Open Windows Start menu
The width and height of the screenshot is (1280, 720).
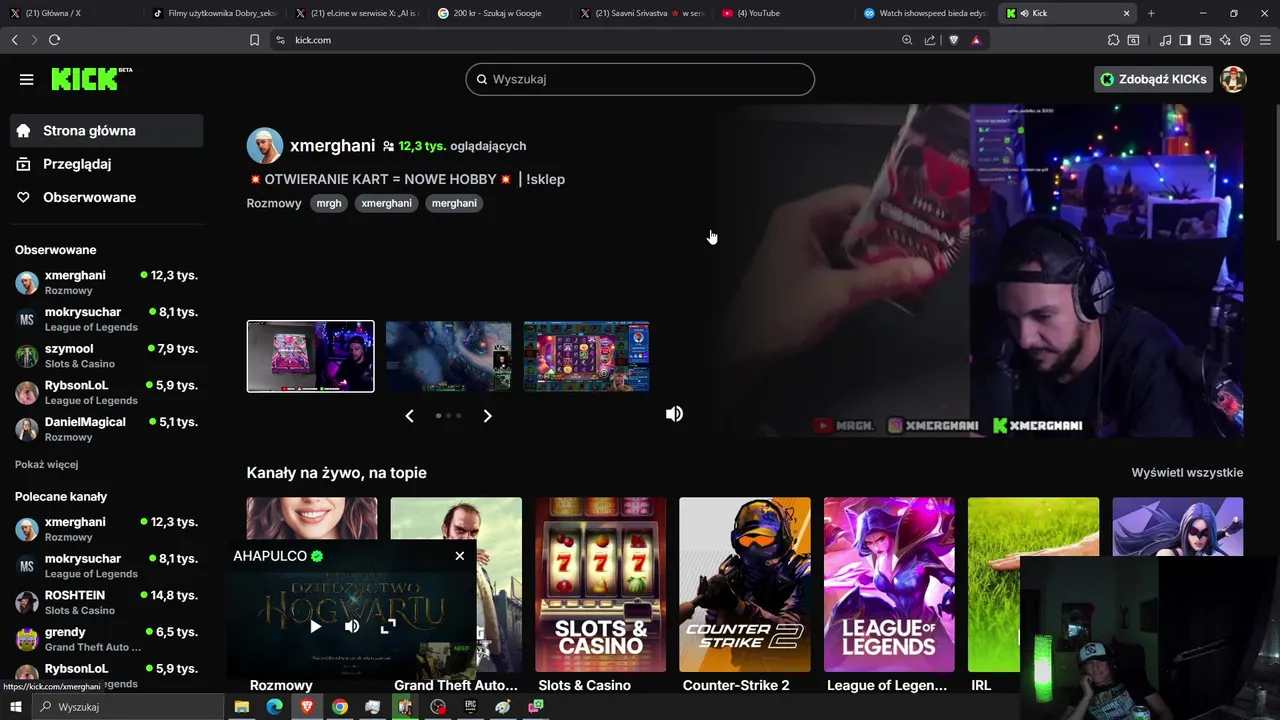click(x=15, y=707)
